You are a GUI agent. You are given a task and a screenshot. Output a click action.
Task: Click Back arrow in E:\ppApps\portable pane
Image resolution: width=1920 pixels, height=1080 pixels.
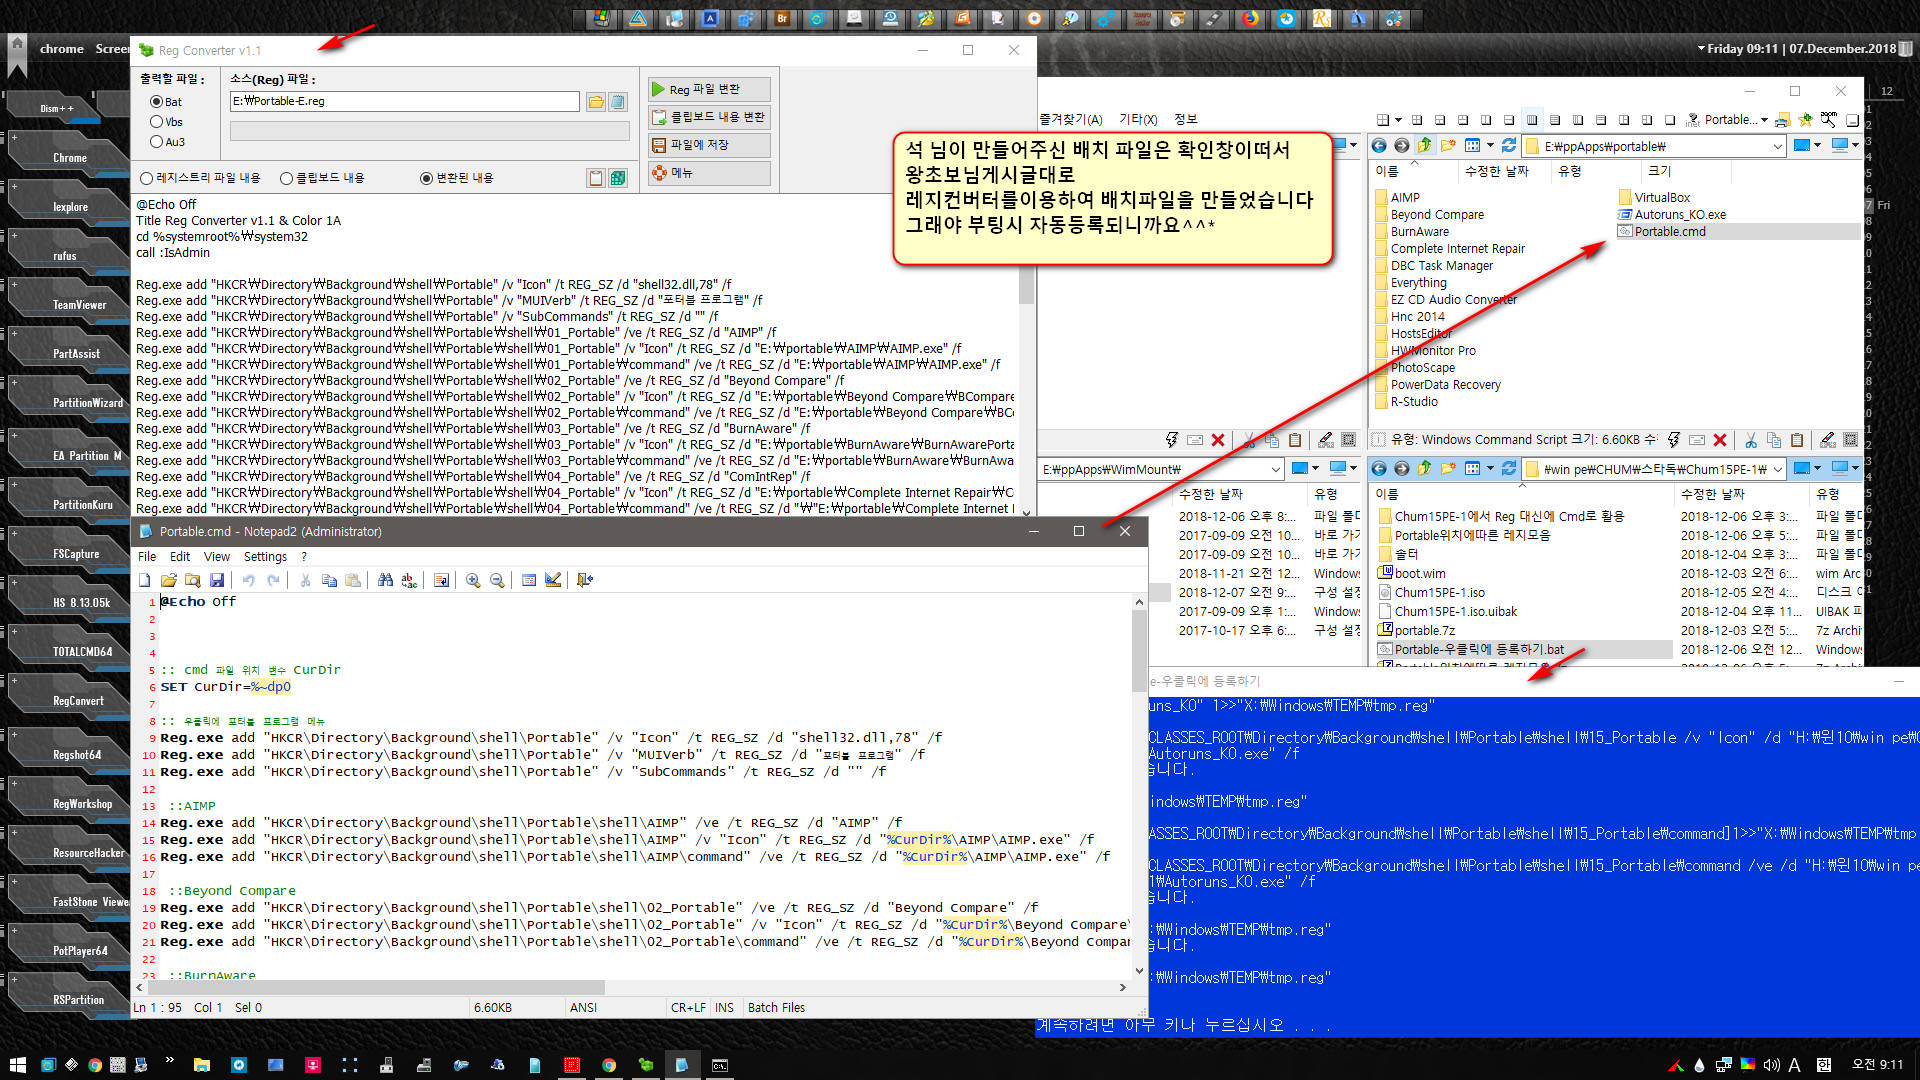[1379, 146]
